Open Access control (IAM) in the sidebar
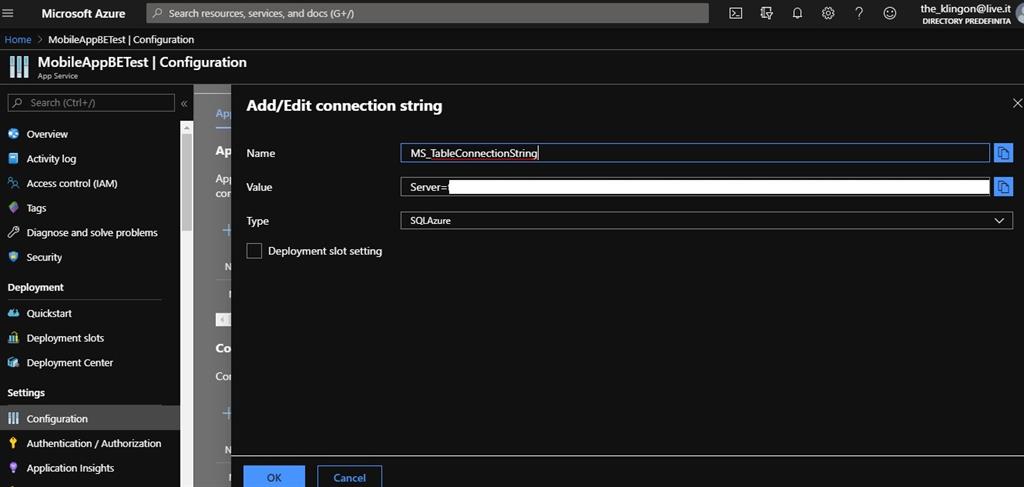 click(72, 183)
